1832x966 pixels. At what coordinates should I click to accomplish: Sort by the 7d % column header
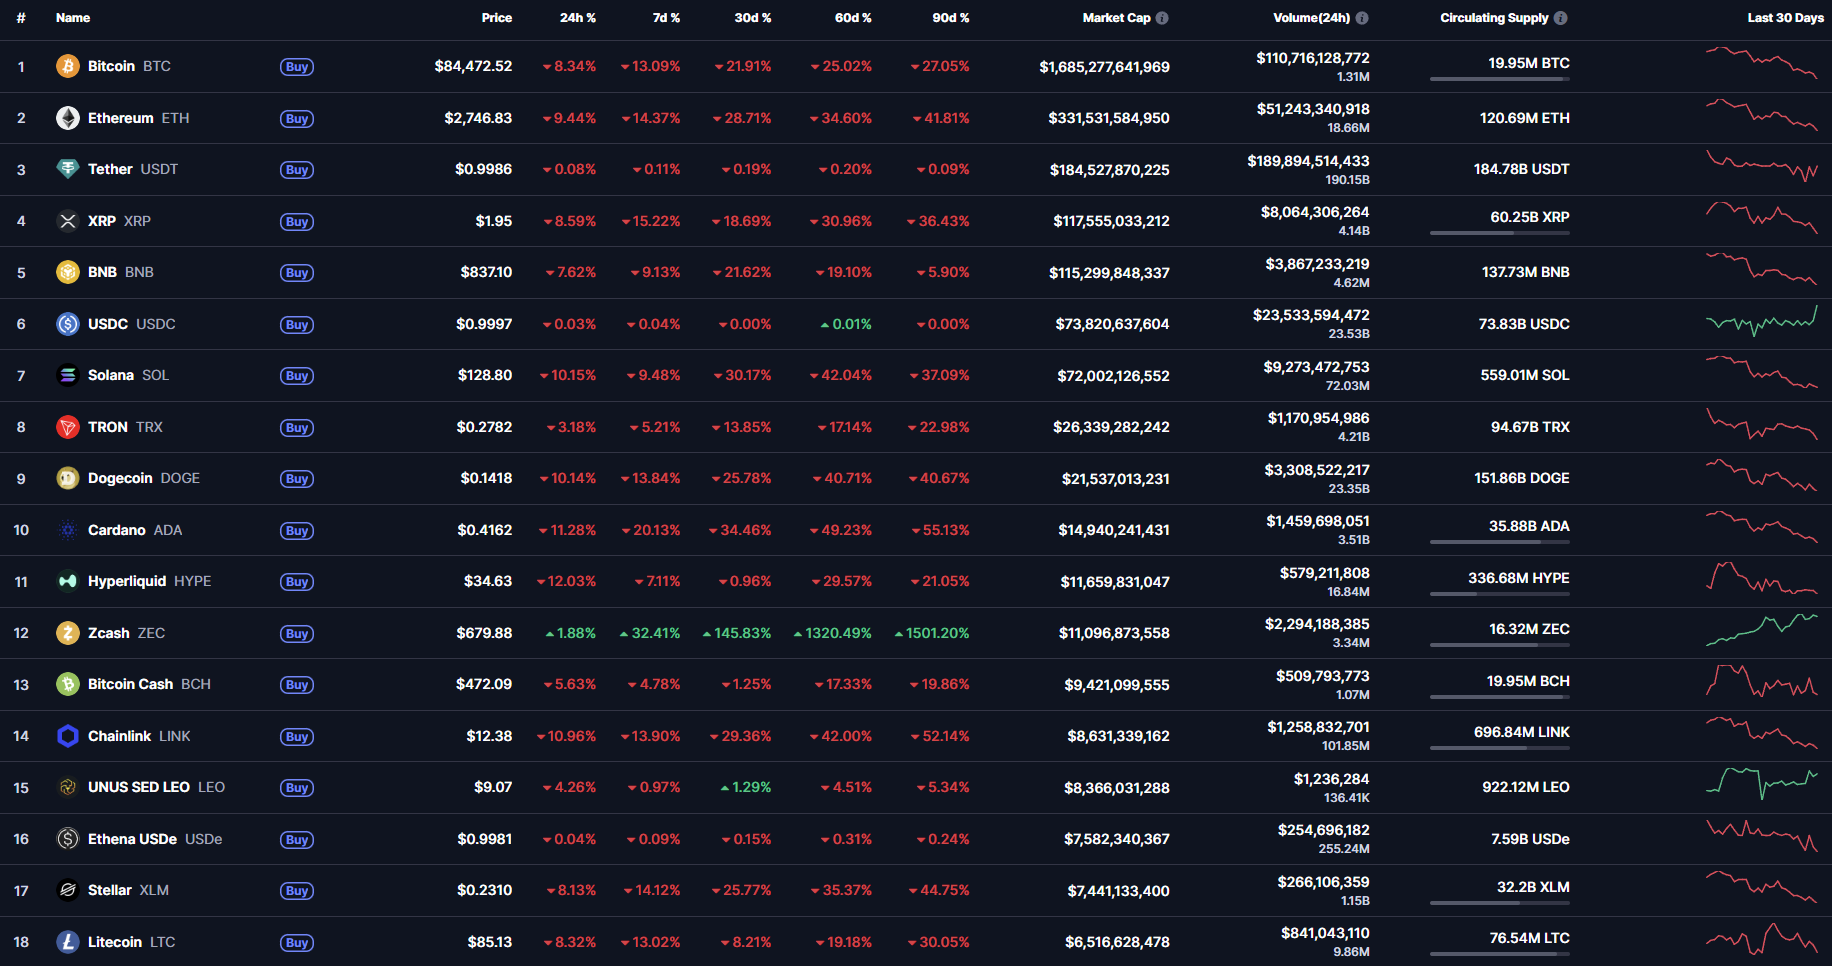(666, 18)
